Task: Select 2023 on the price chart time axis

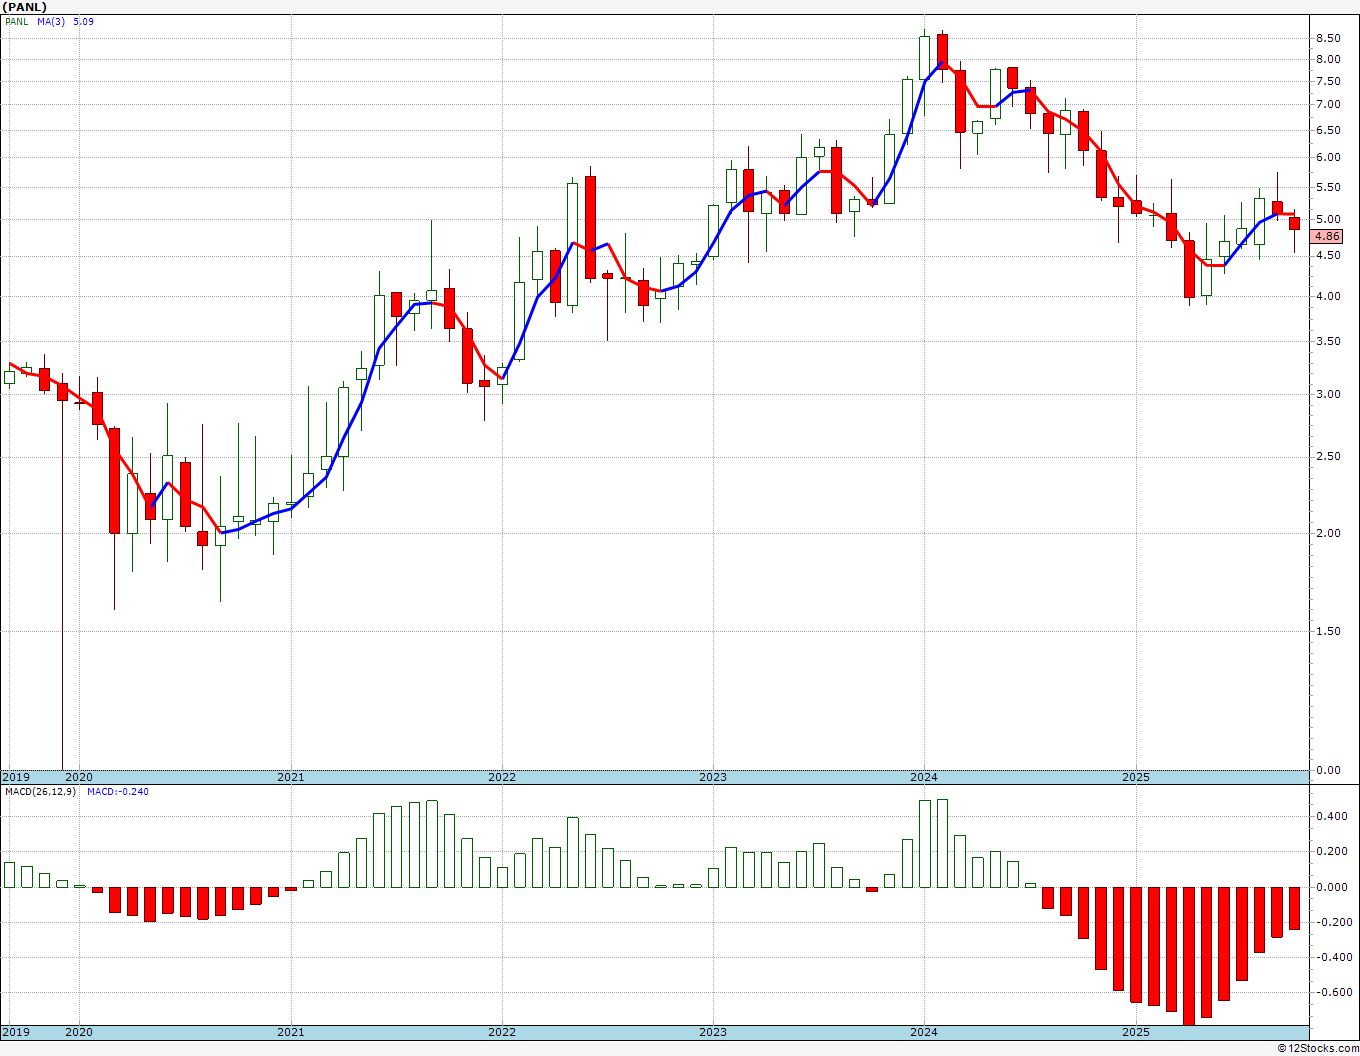Action: pos(712,777)
